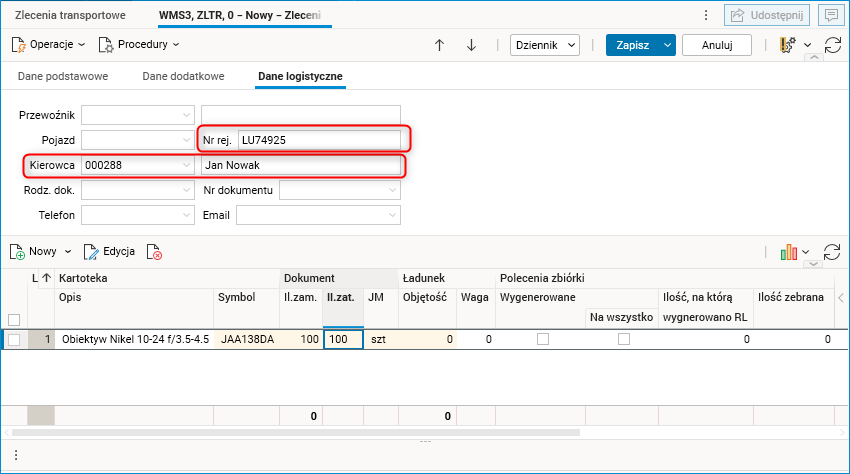Viewport: 850px width, 474px height.
Task: Click the Przewoźnik name text field
Action: coord(301,115)
